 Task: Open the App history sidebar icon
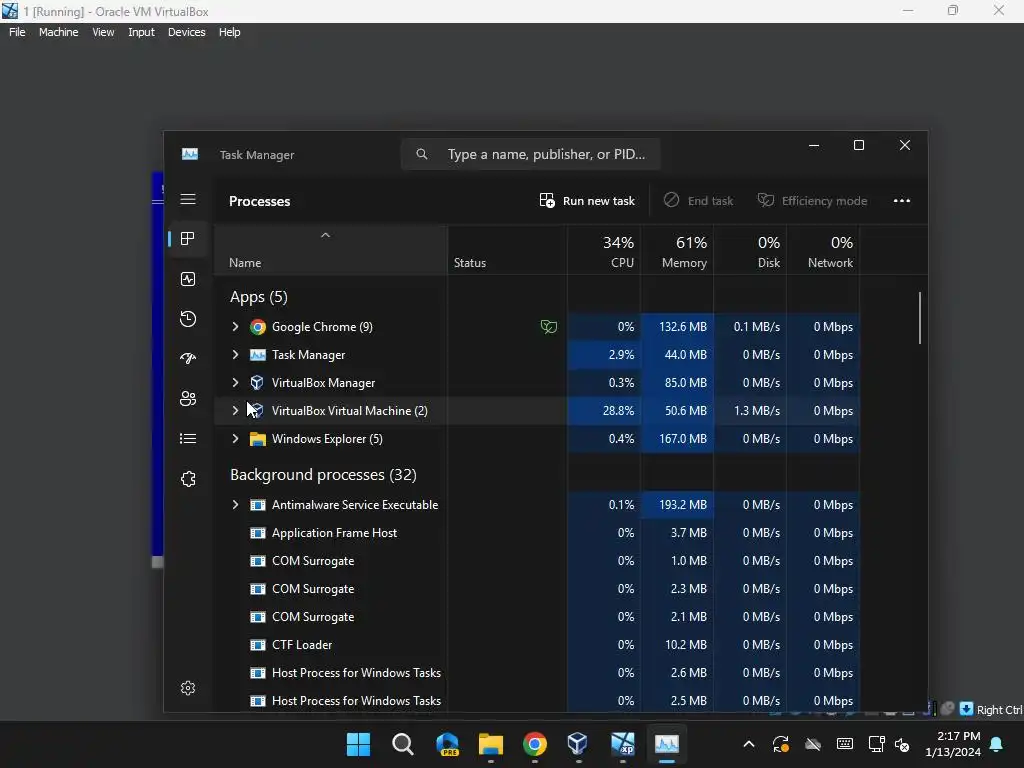point(188,319)
